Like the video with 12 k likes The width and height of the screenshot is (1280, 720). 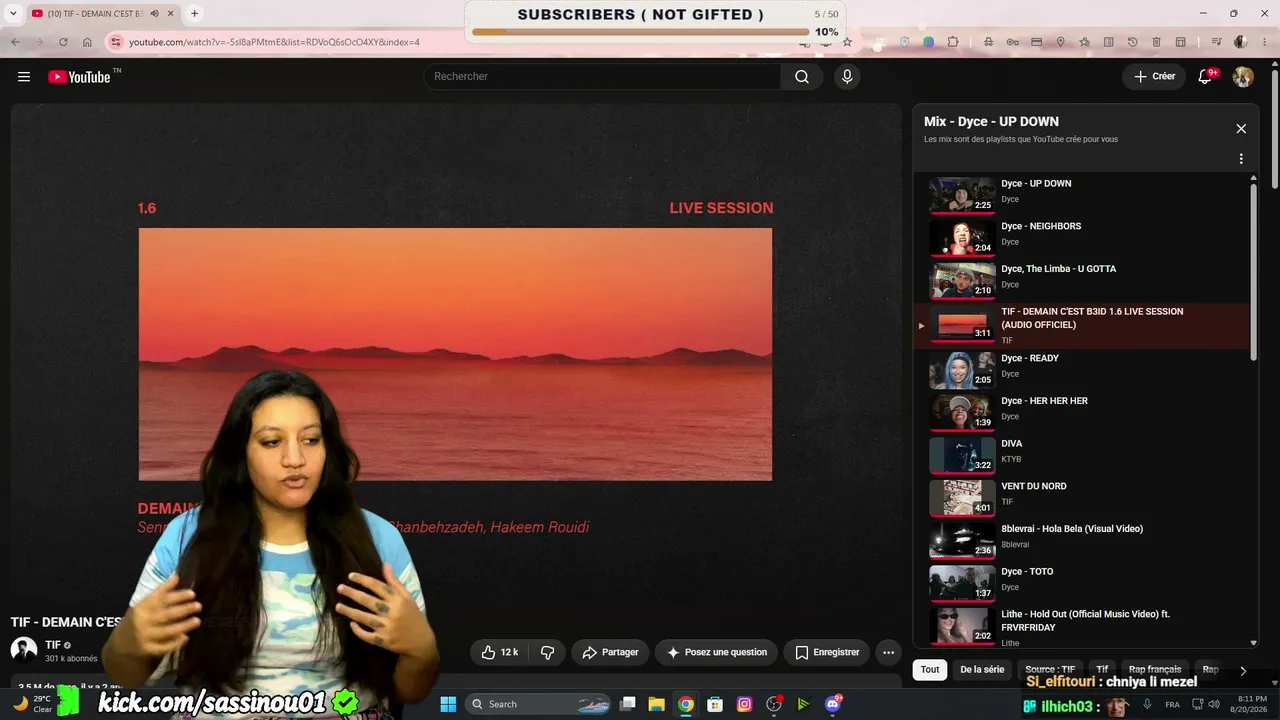coord(499,652)
